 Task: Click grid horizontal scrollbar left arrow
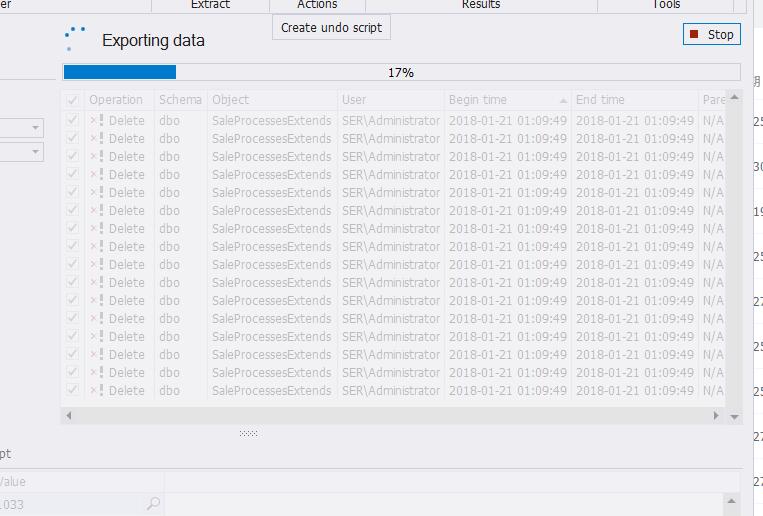pyautogui.click(x=69, y=416)
